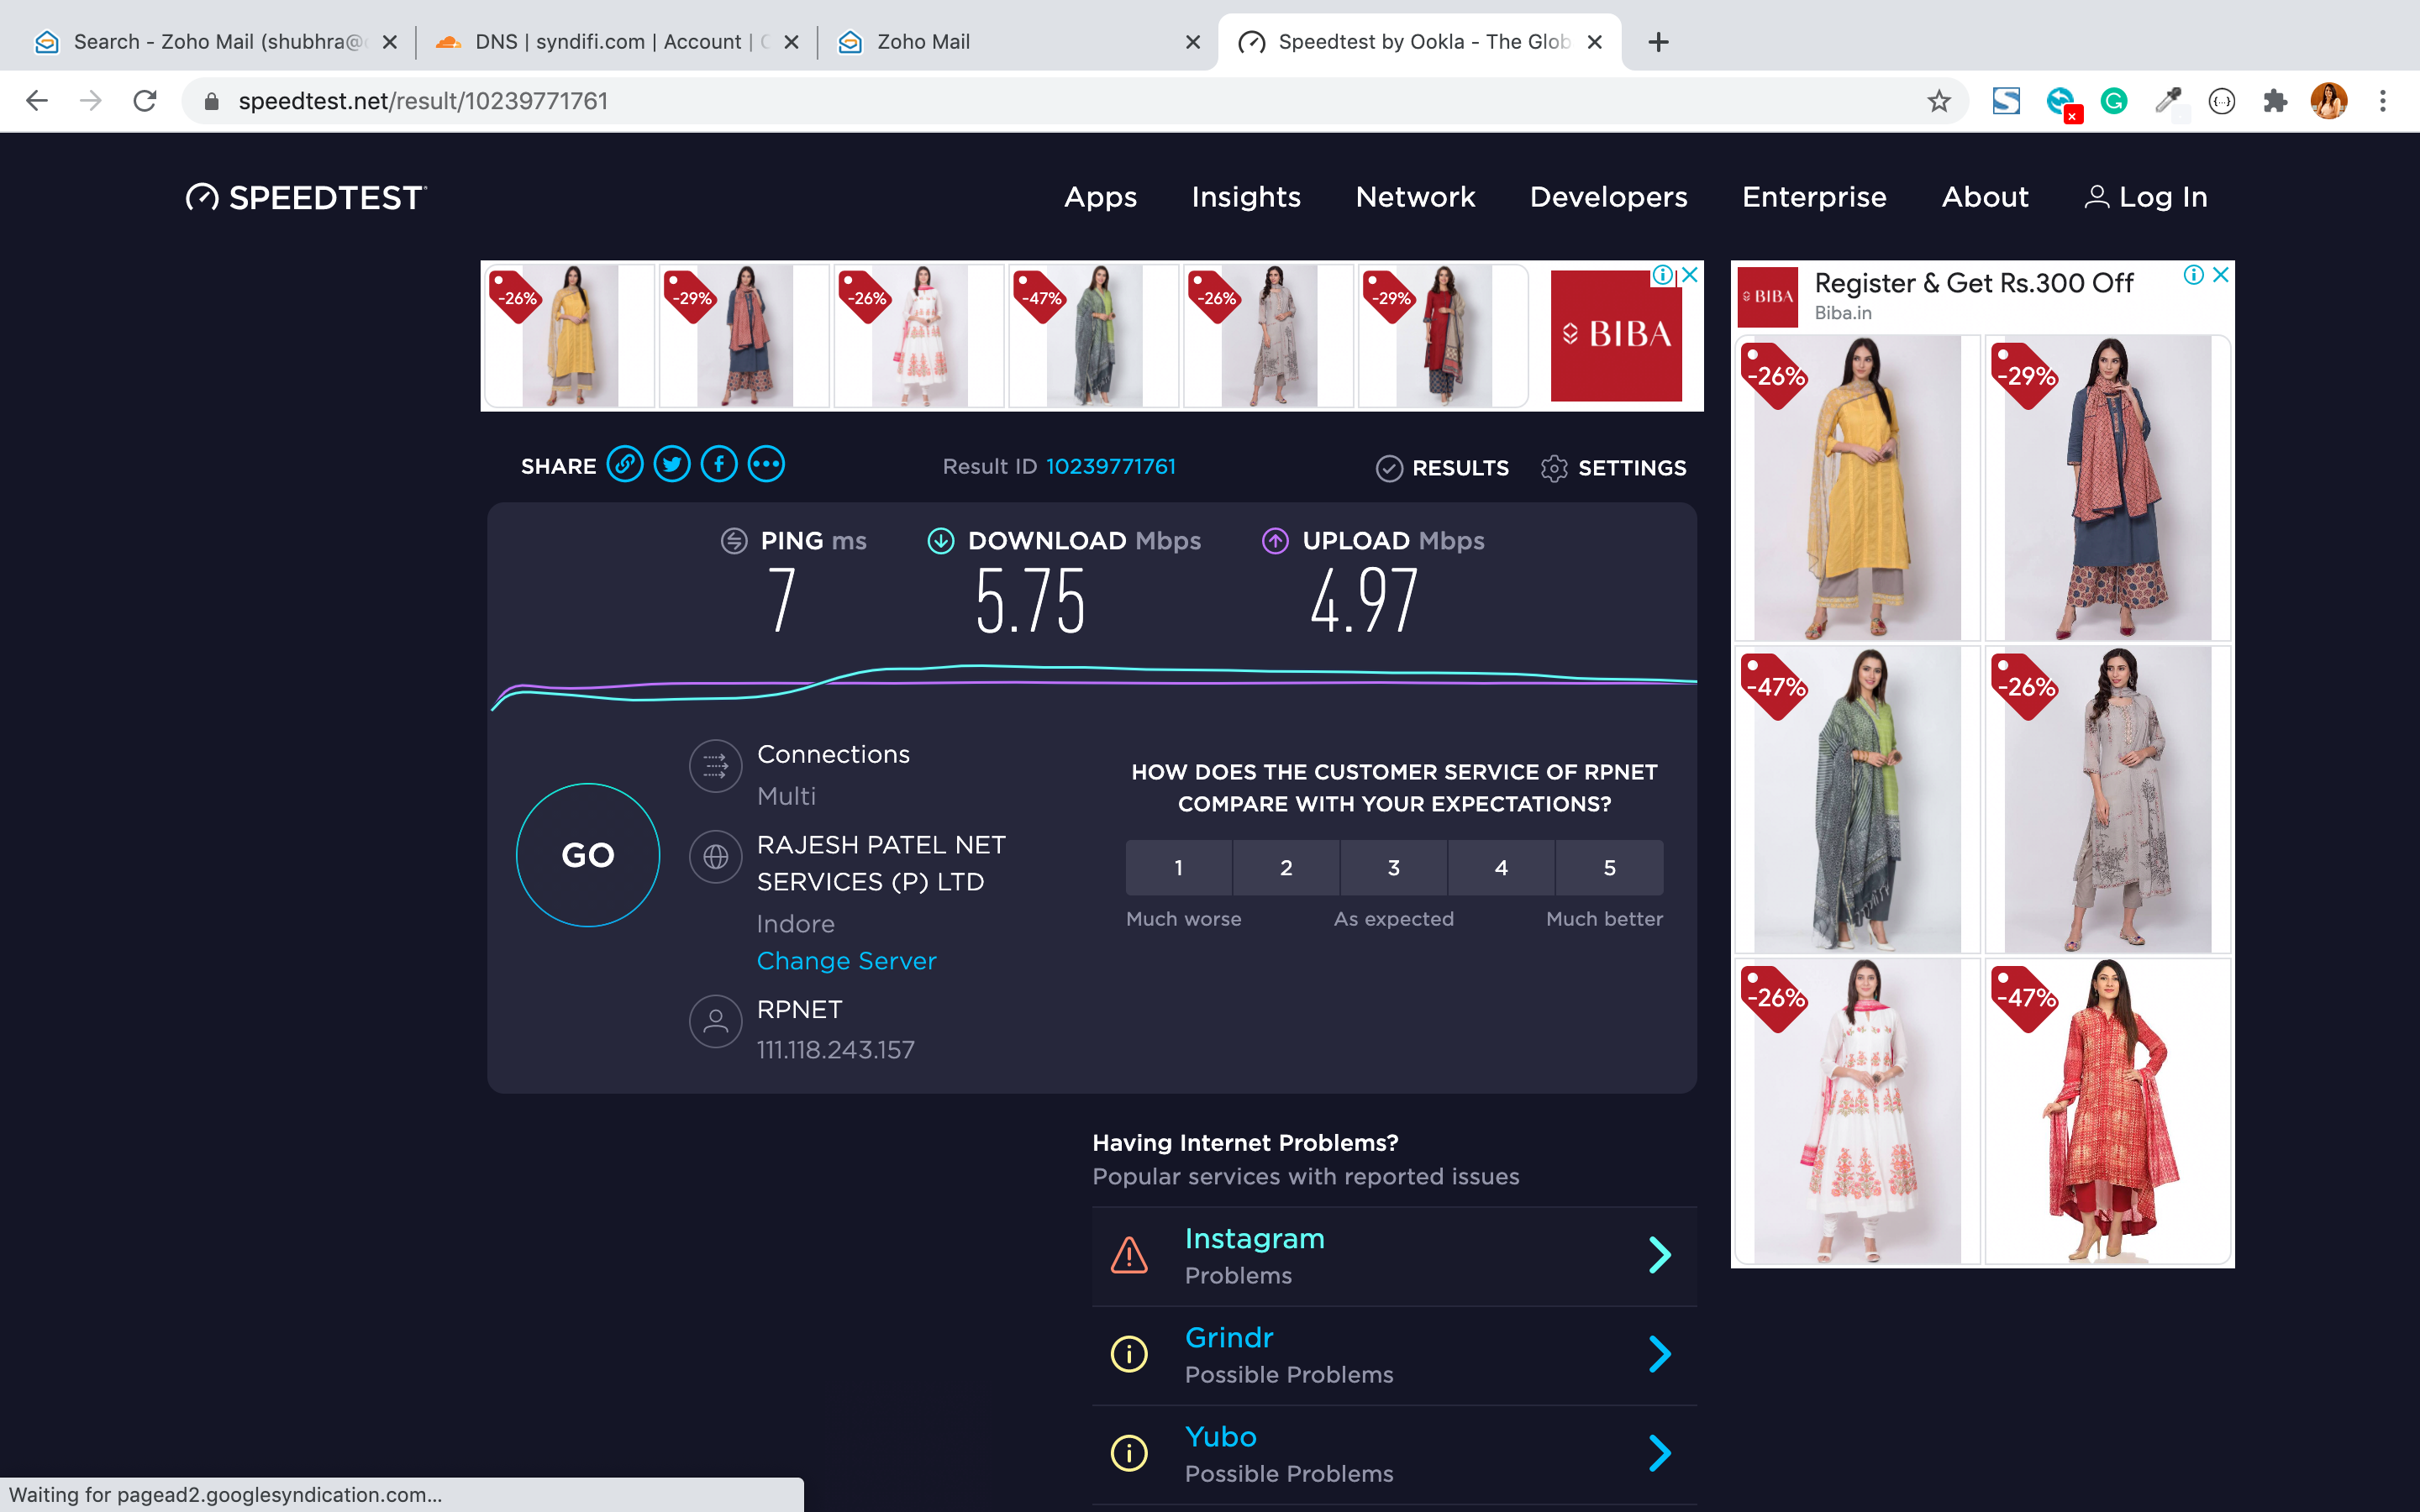The height and width of the screenshot is (1512, 2420).
Task: Rate customer service 4
Action: click(1501, 868)
